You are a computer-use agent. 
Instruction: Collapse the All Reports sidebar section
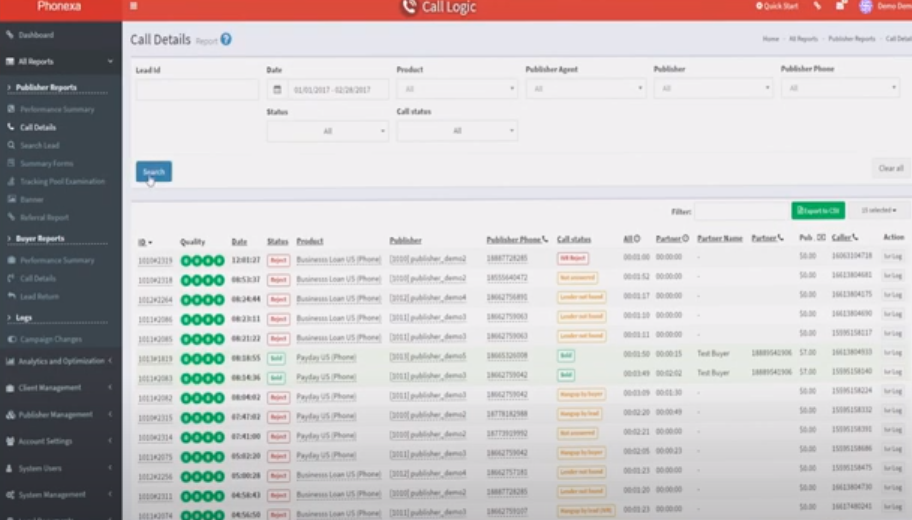(60, 62)
